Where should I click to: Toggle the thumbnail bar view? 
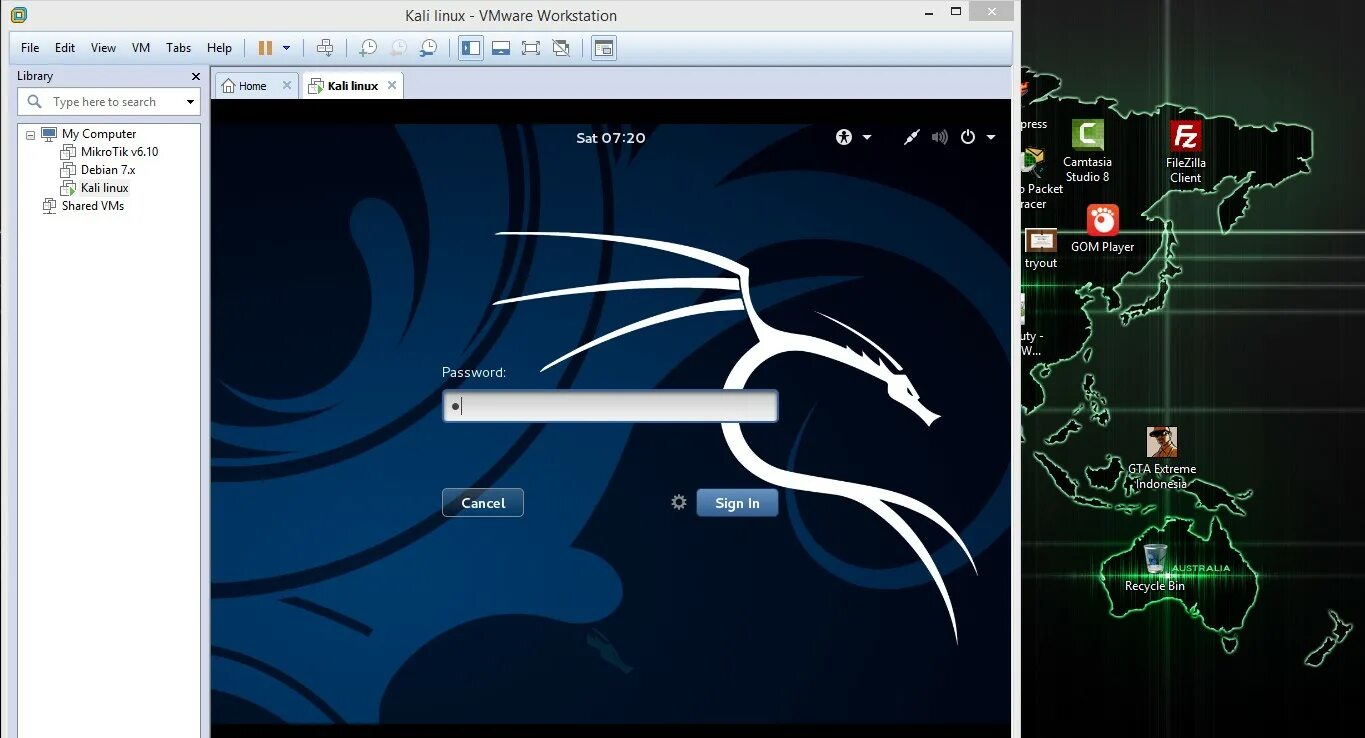point(501,47)
